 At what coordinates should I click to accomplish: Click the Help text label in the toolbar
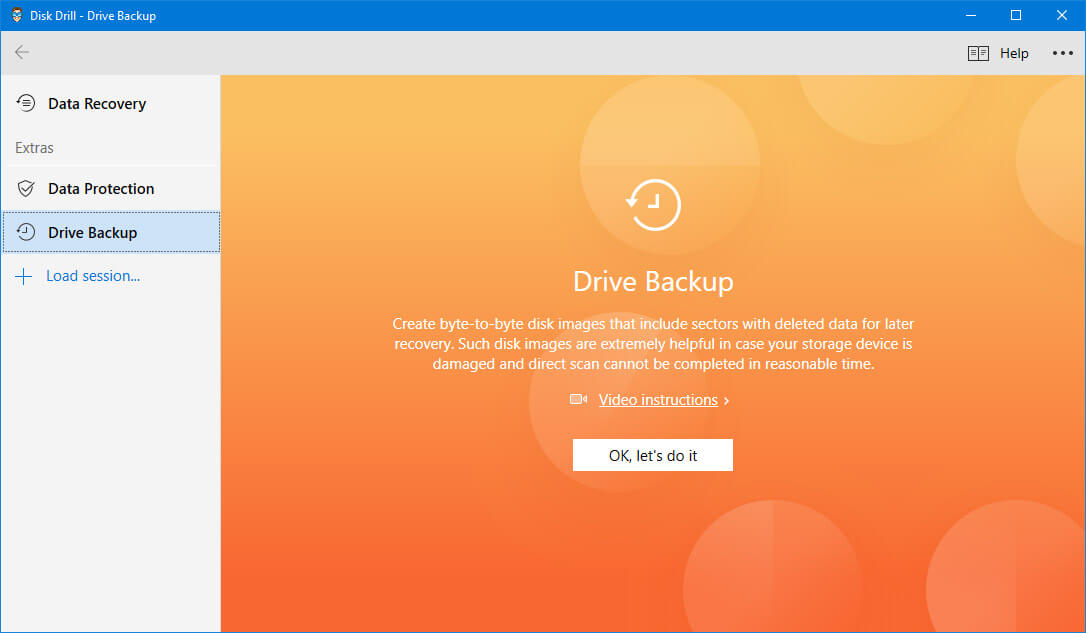coord(1014,53)
